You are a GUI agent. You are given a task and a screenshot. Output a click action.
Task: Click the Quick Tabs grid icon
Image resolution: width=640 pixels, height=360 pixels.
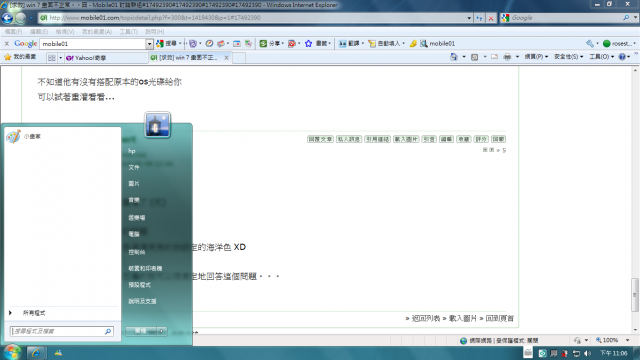[x=51, y=58]
